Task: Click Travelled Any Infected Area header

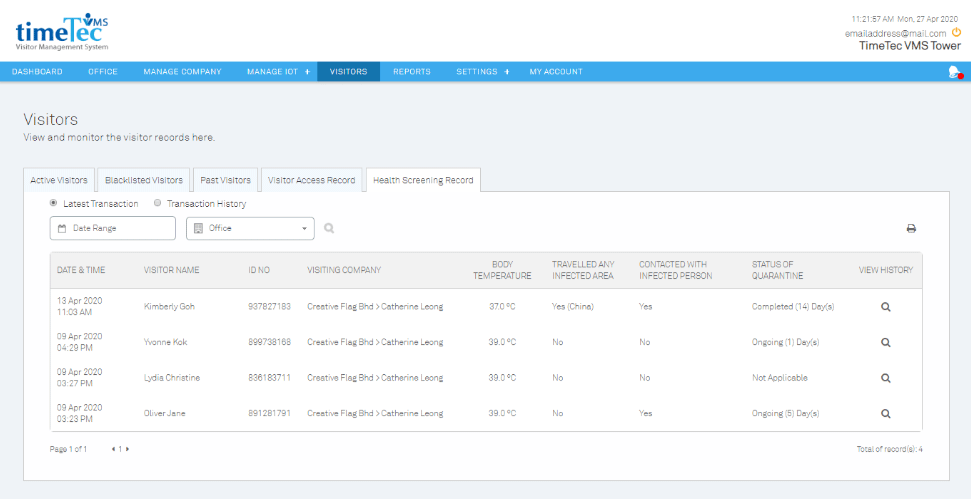Action: pos(583,270)
